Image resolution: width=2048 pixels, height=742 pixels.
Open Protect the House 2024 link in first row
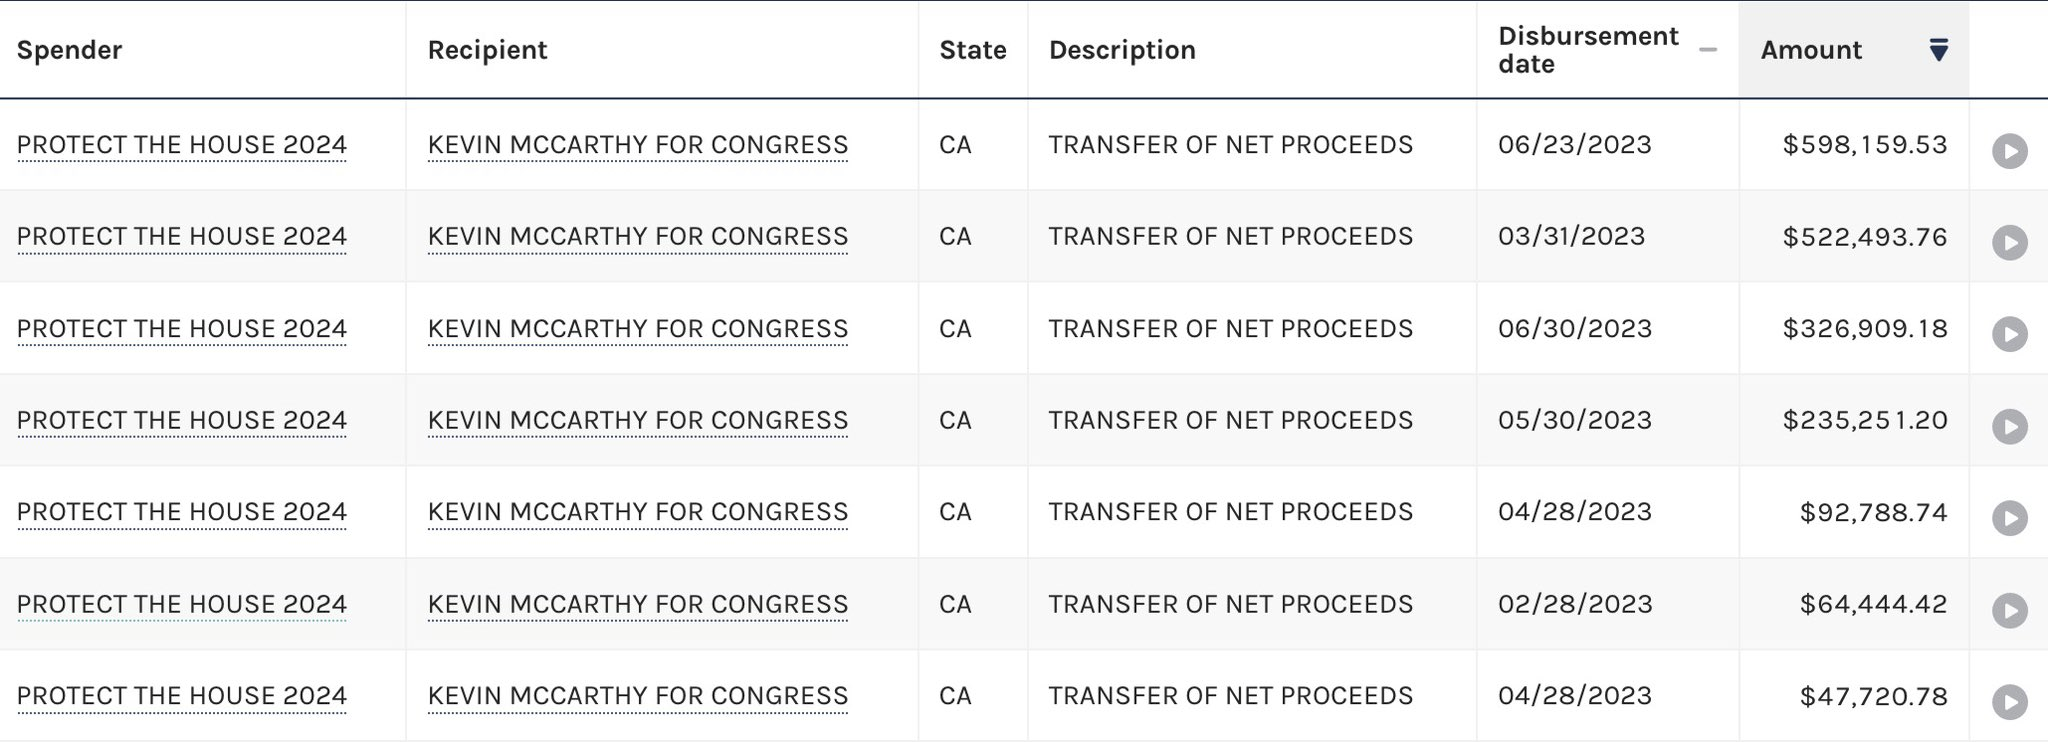(x=182, y=145)
